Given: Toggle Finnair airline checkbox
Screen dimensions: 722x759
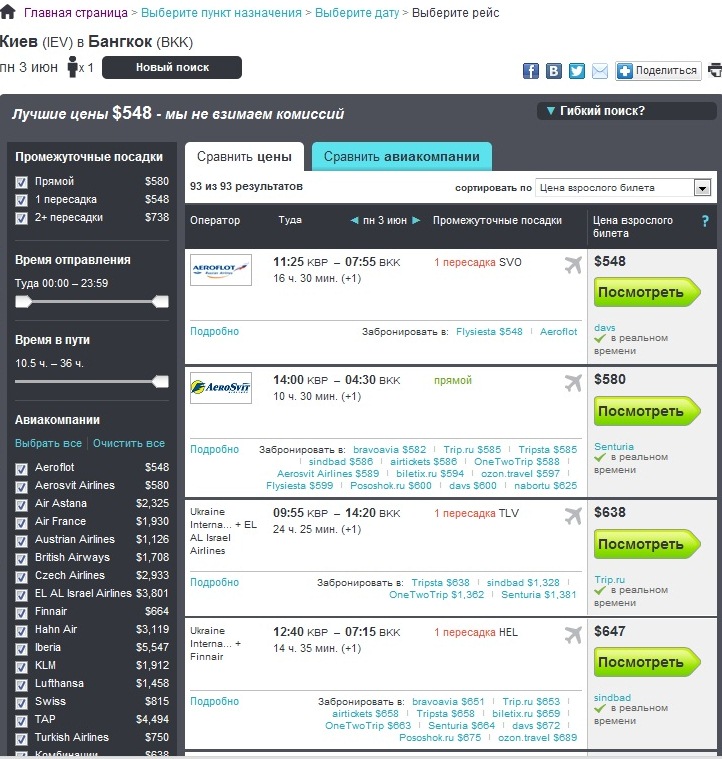Looking at the screenshot, I should tap(21, 613).
